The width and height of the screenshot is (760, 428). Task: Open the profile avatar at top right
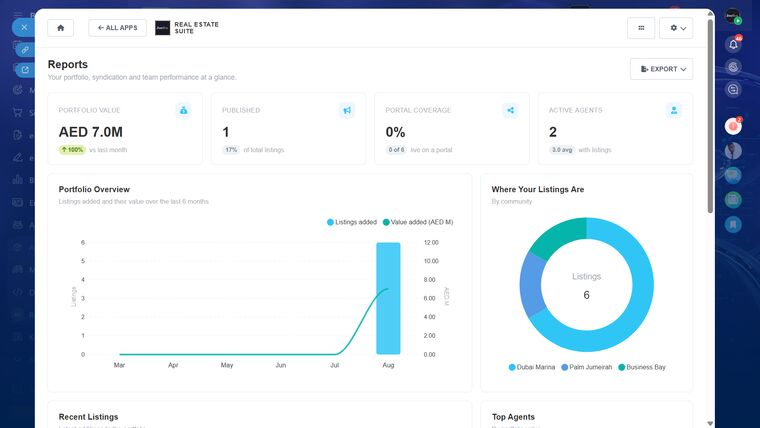[733, 16]
